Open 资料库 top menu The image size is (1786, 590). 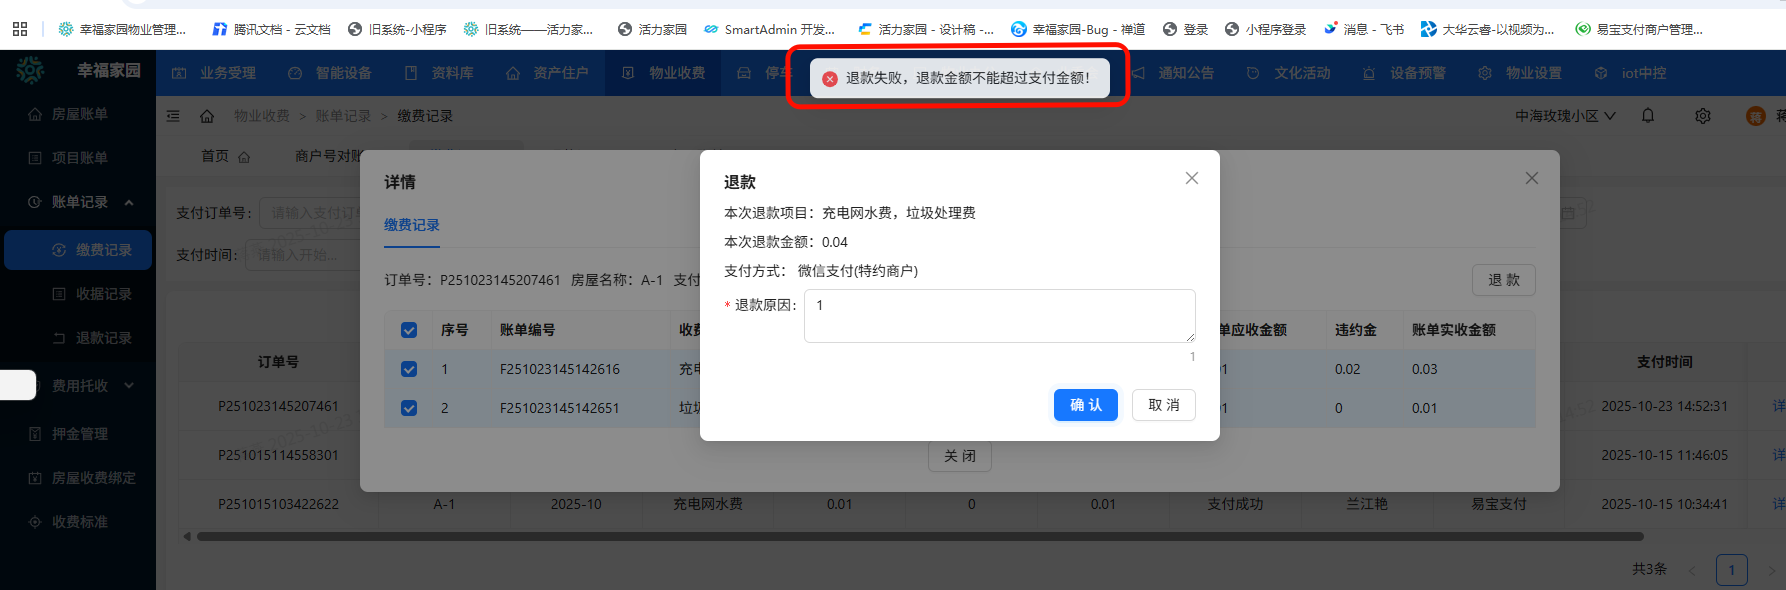[x=439, y=73]
